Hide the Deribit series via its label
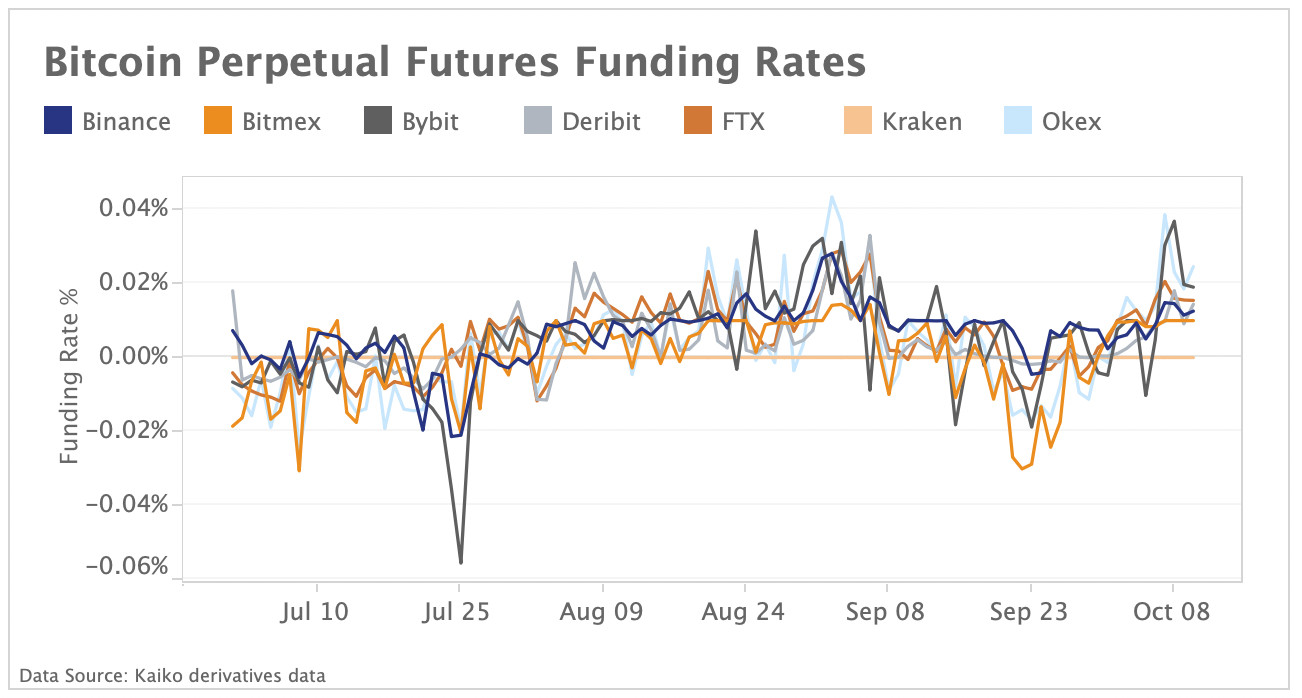Viewport: 1302px width, 698px height. [x=600, y=122]
